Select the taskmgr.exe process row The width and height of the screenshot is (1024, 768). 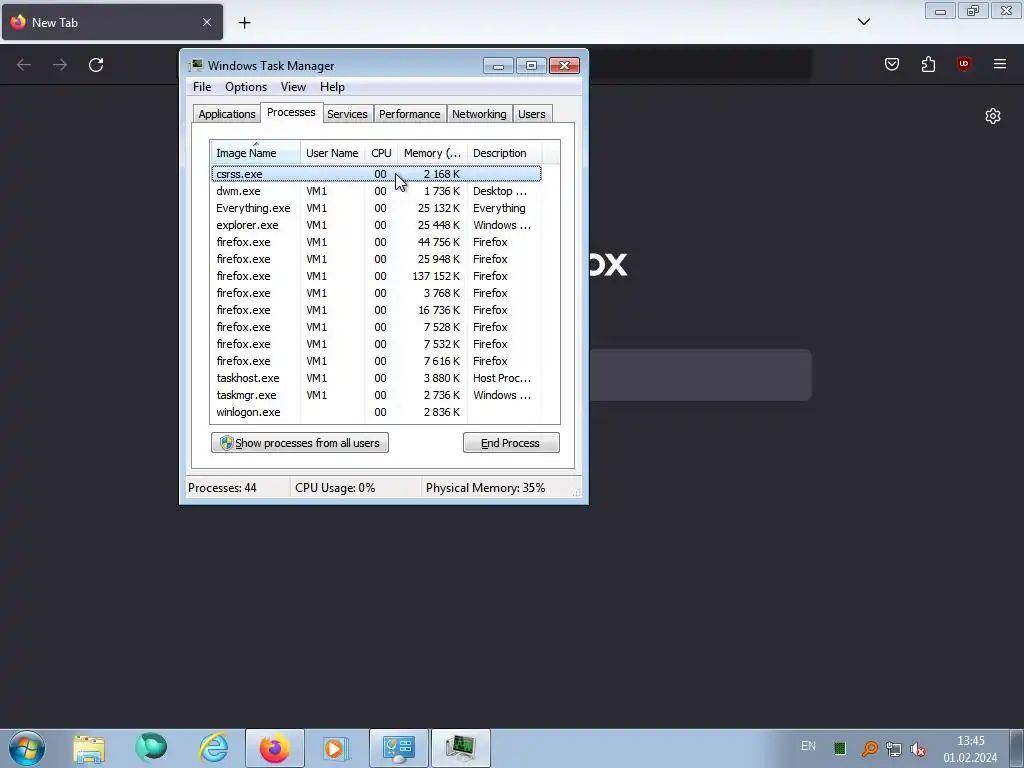point(376,395)
